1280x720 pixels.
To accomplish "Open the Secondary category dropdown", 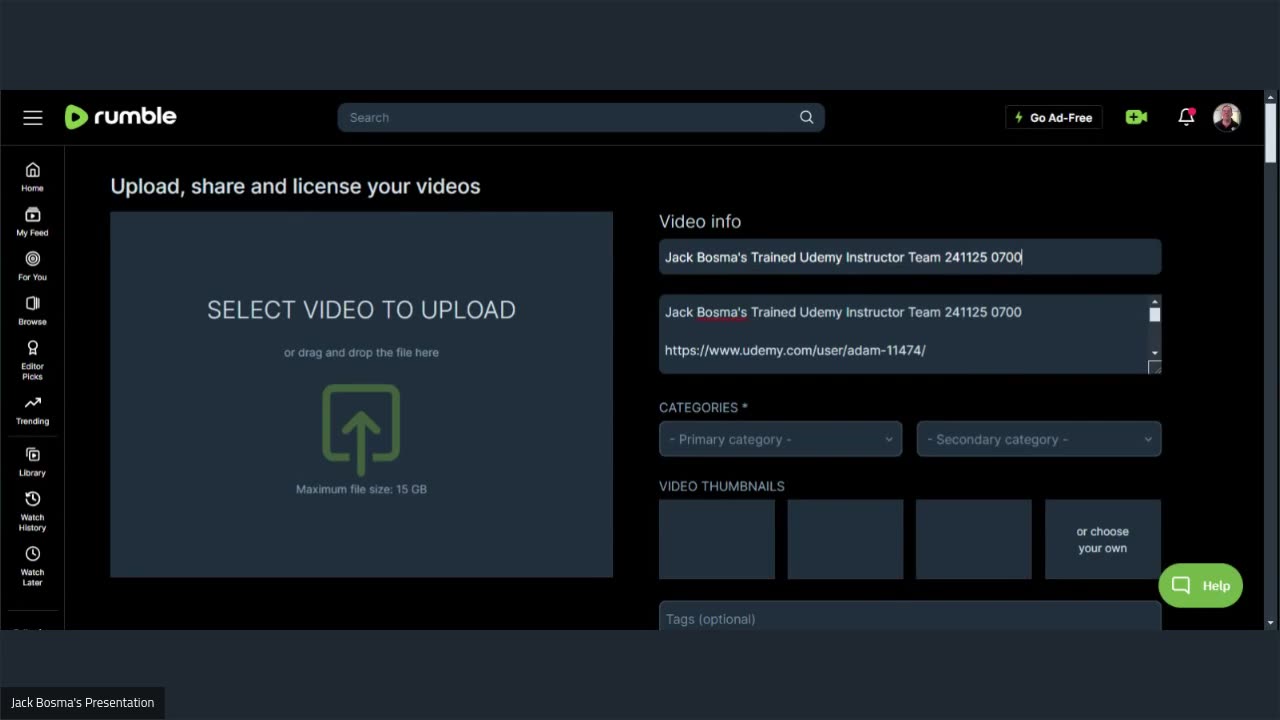I will [1038, 439].
